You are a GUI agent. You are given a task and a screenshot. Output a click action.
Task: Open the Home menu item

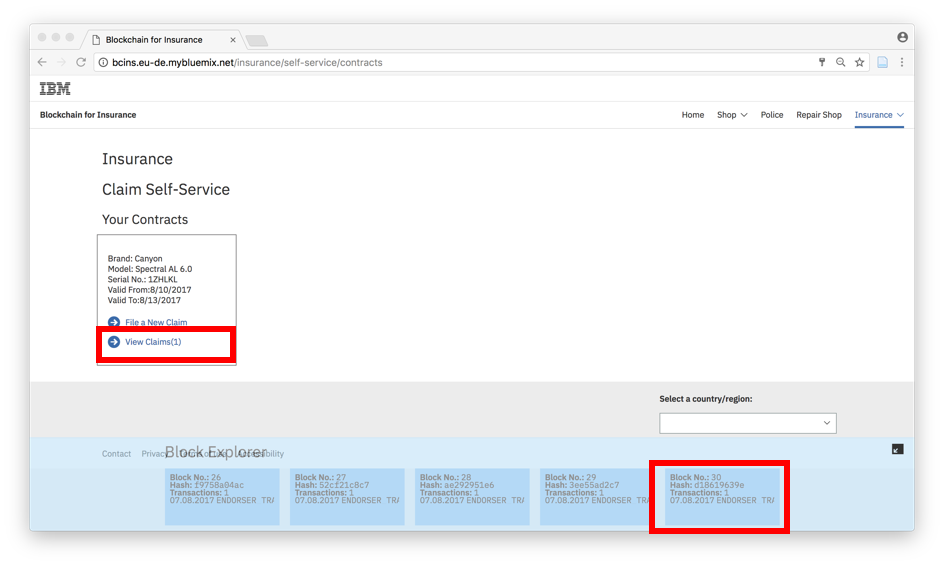coord(692,115)
